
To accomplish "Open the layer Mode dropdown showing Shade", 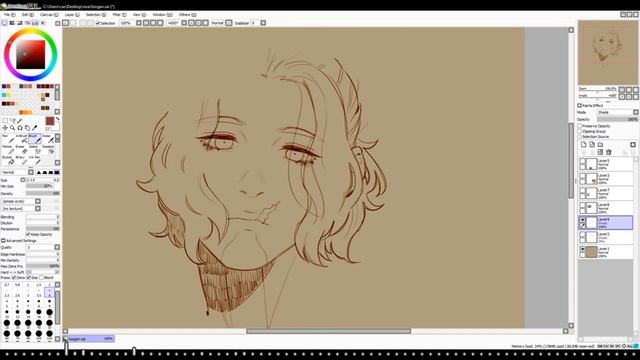I will point(618,112).
